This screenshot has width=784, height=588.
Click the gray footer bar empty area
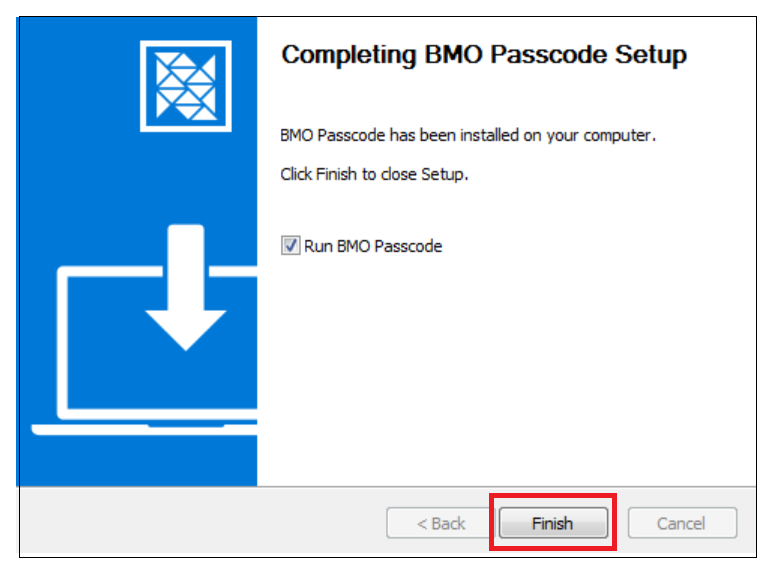[200, 523]
